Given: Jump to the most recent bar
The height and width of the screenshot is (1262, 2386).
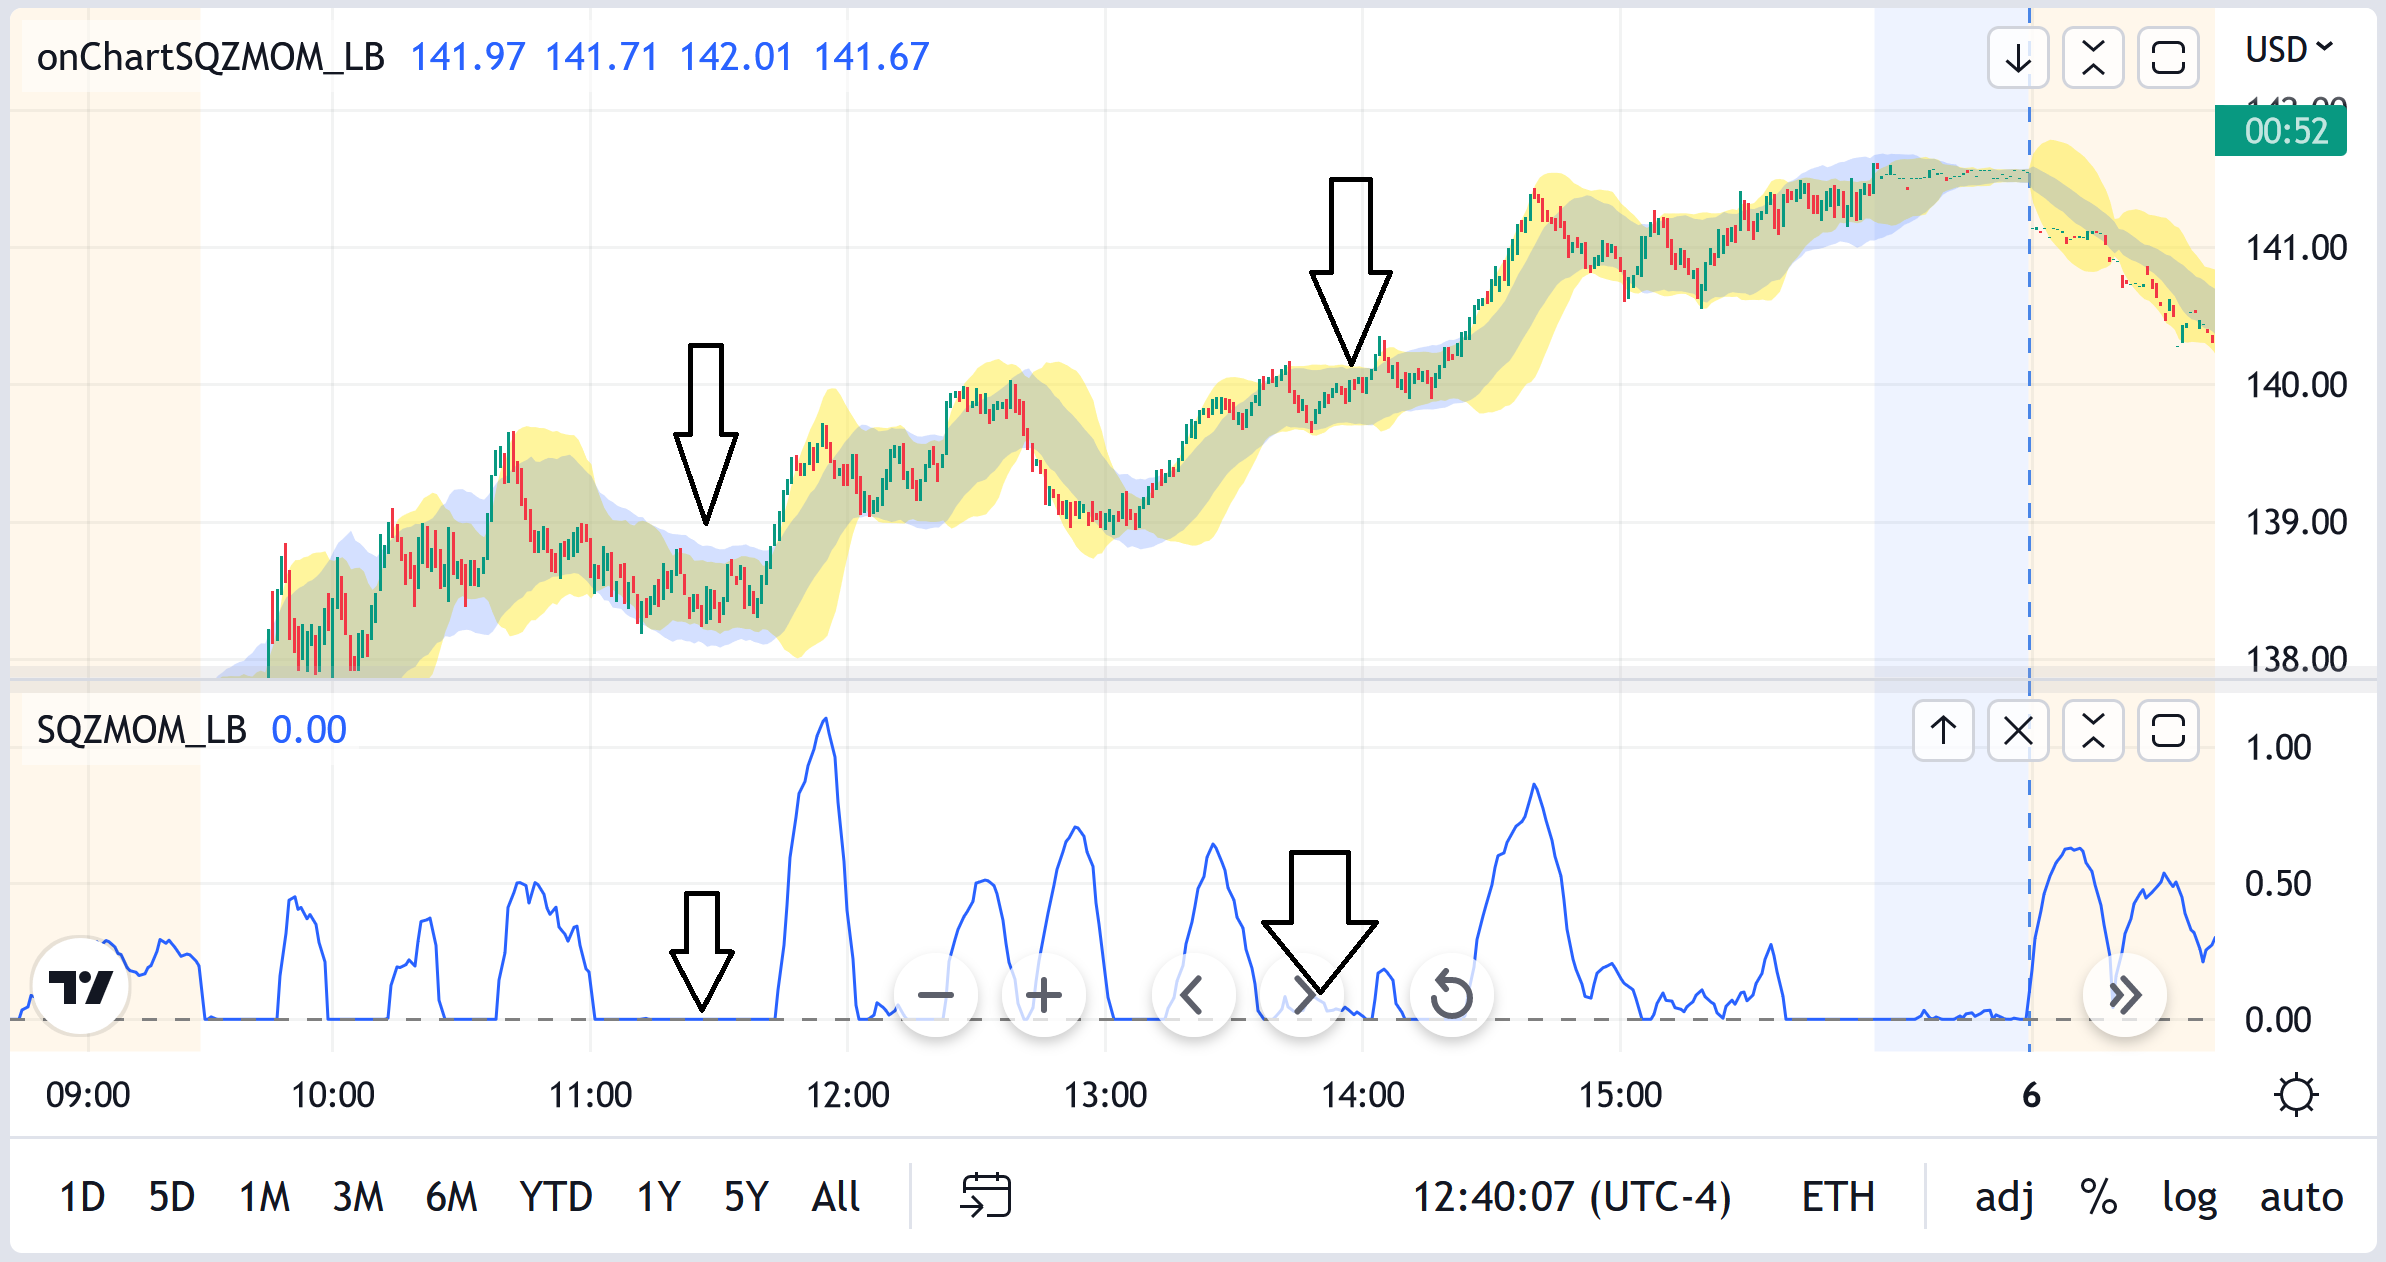Looking at the screenshot, I should point(2125,995).
